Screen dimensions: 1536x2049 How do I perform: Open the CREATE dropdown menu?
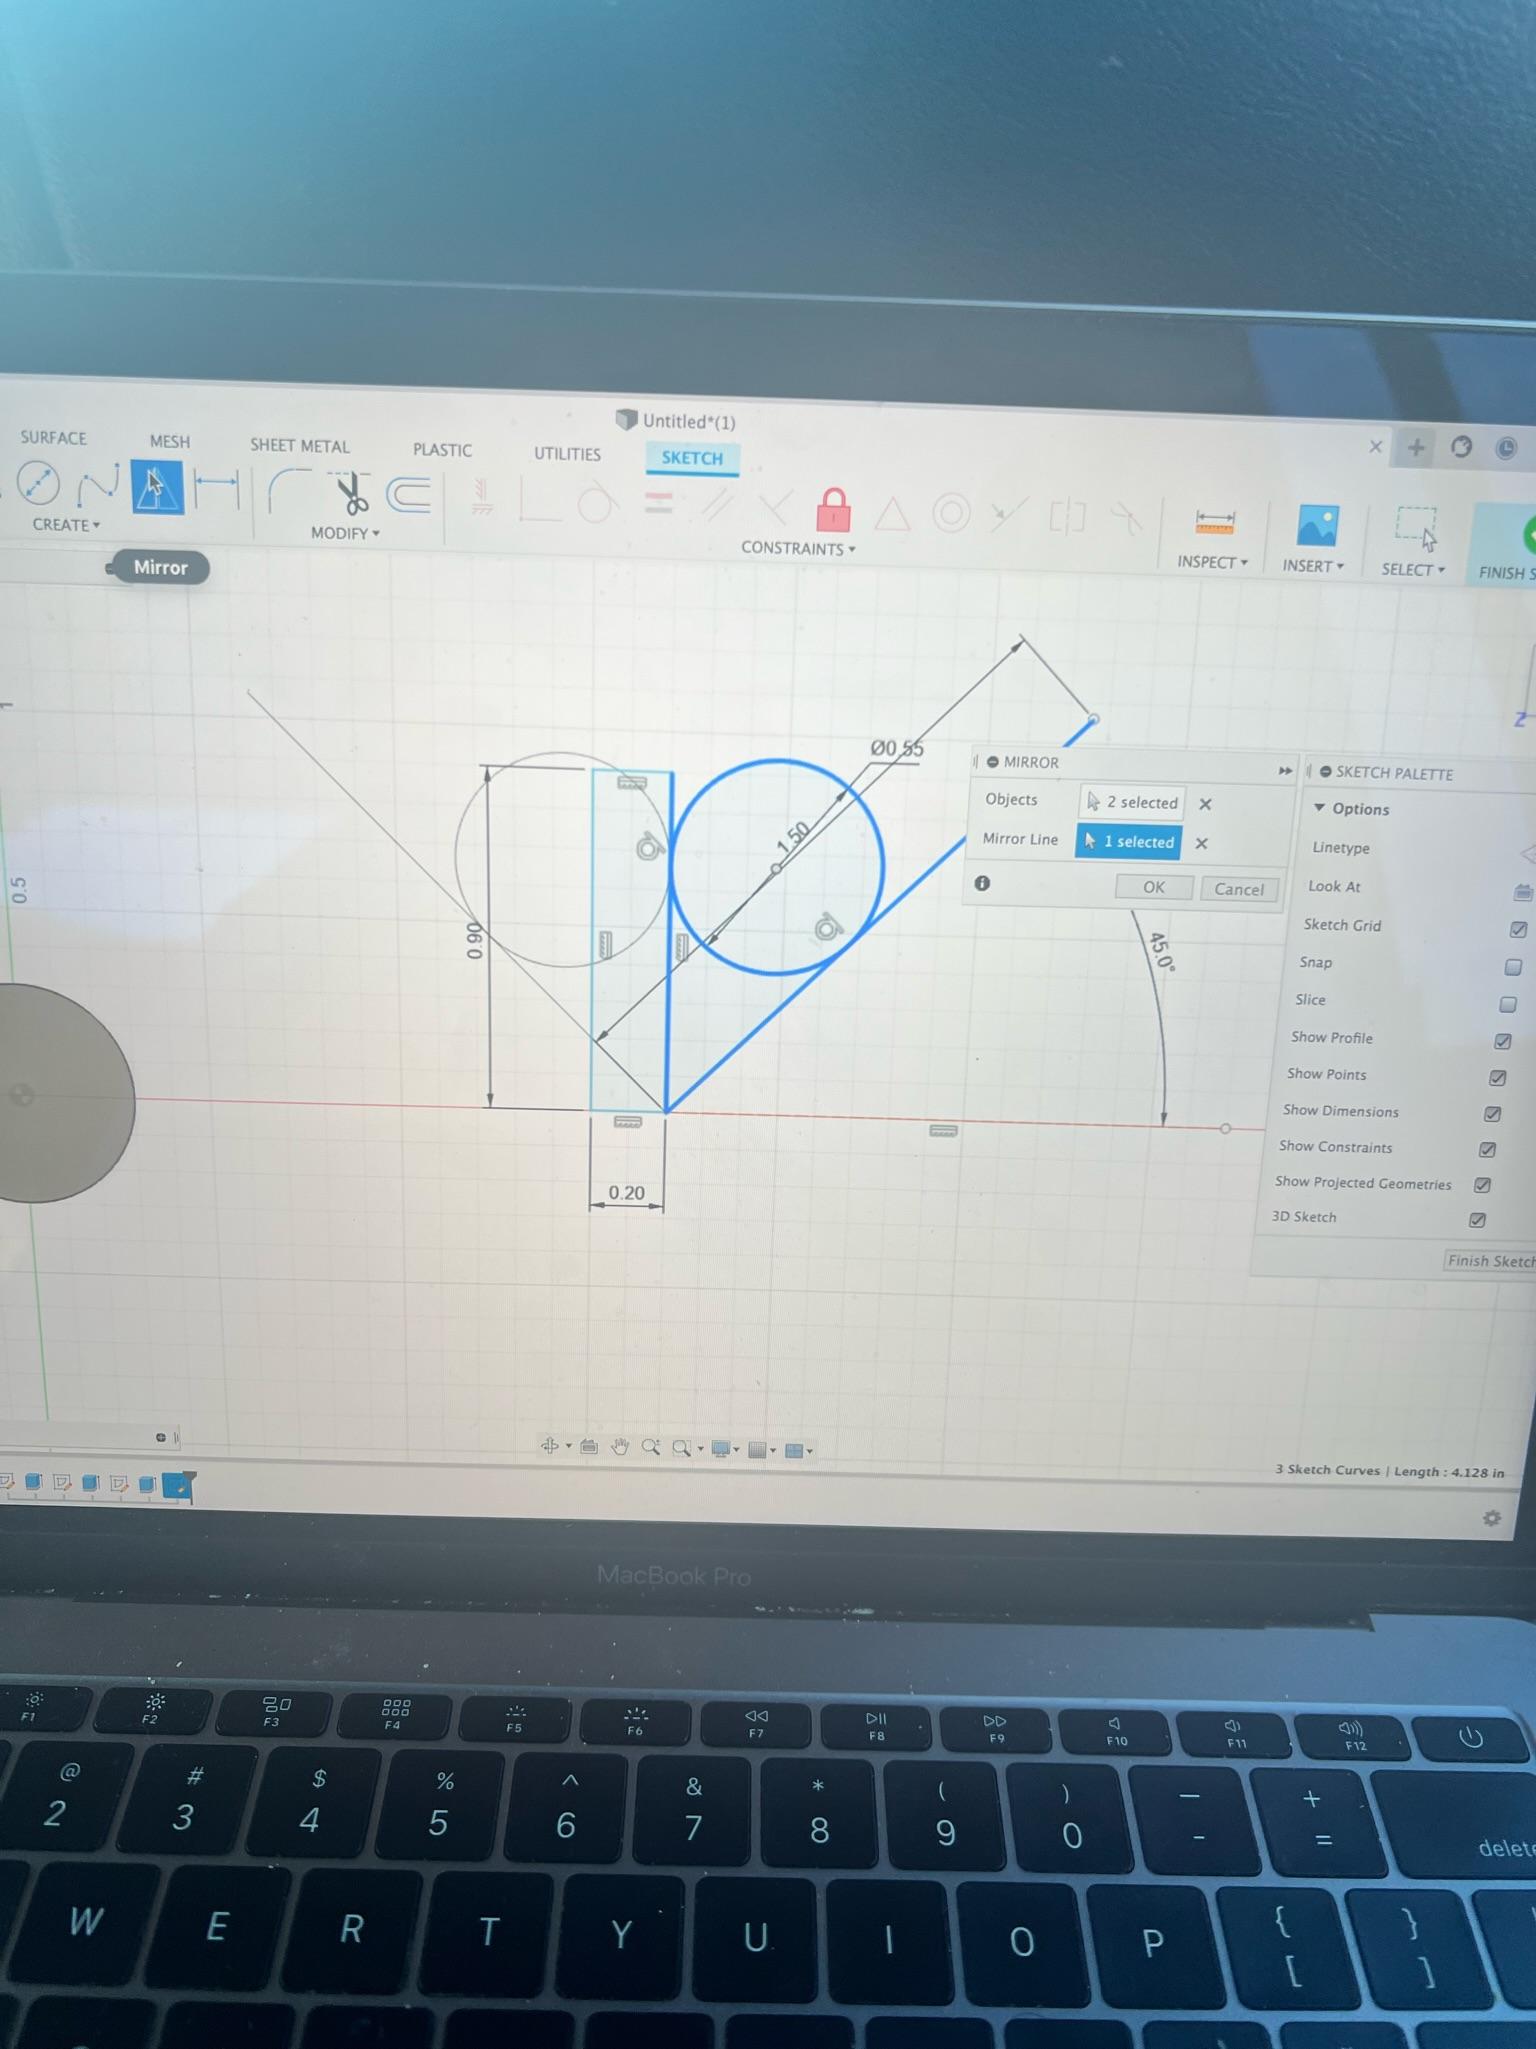66,525
